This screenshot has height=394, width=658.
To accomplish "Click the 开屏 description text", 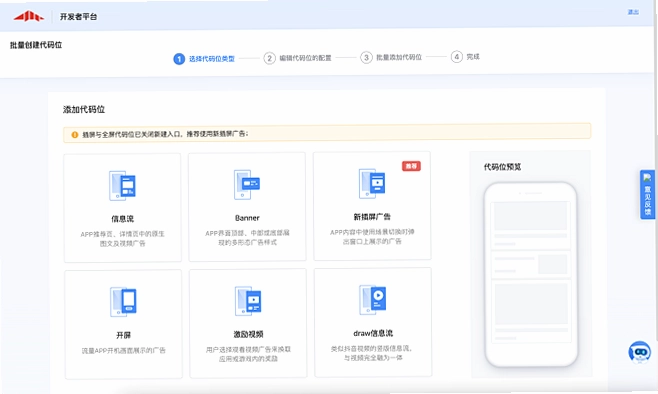I will 123,350.
